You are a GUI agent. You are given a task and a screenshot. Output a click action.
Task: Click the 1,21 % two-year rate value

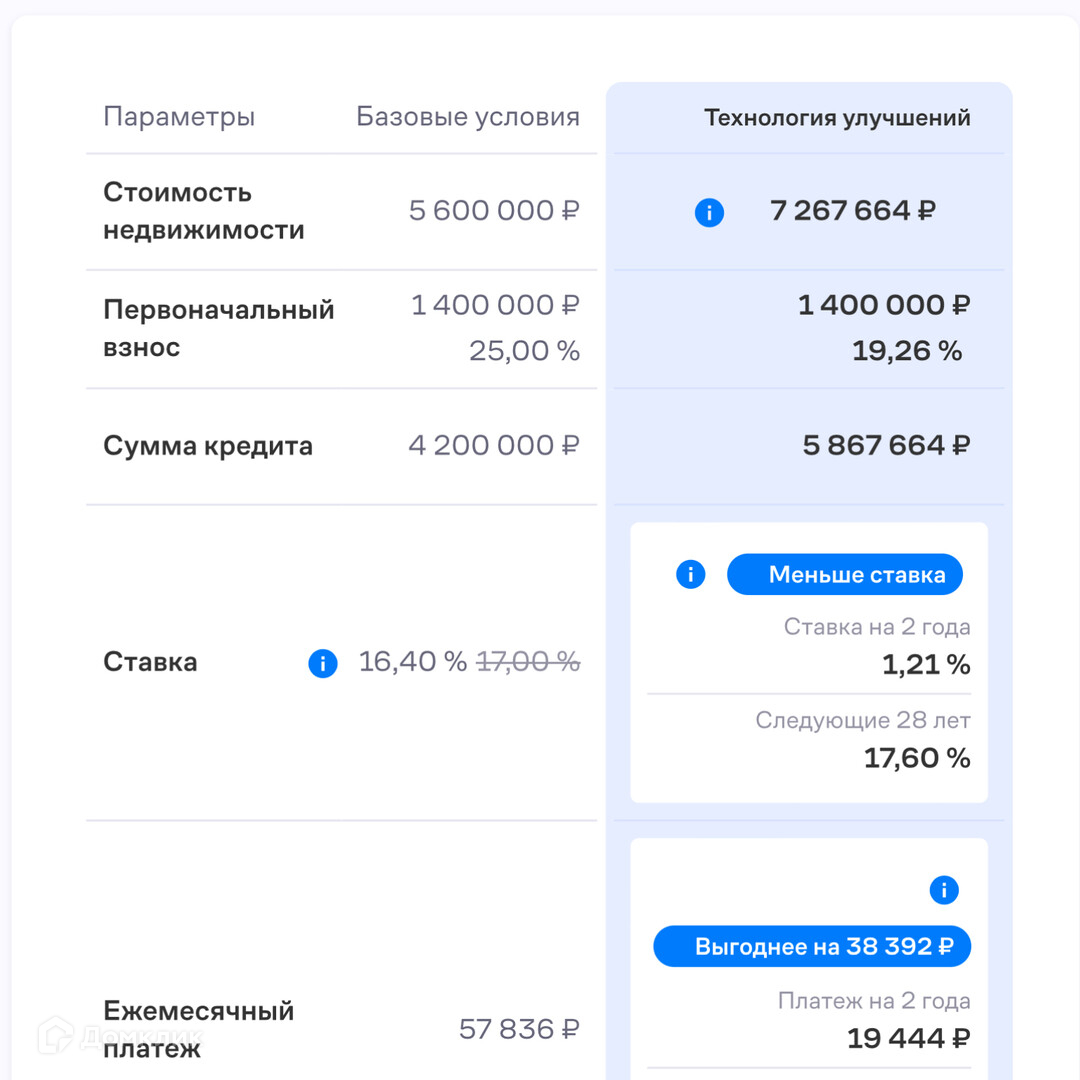point(926,665)
